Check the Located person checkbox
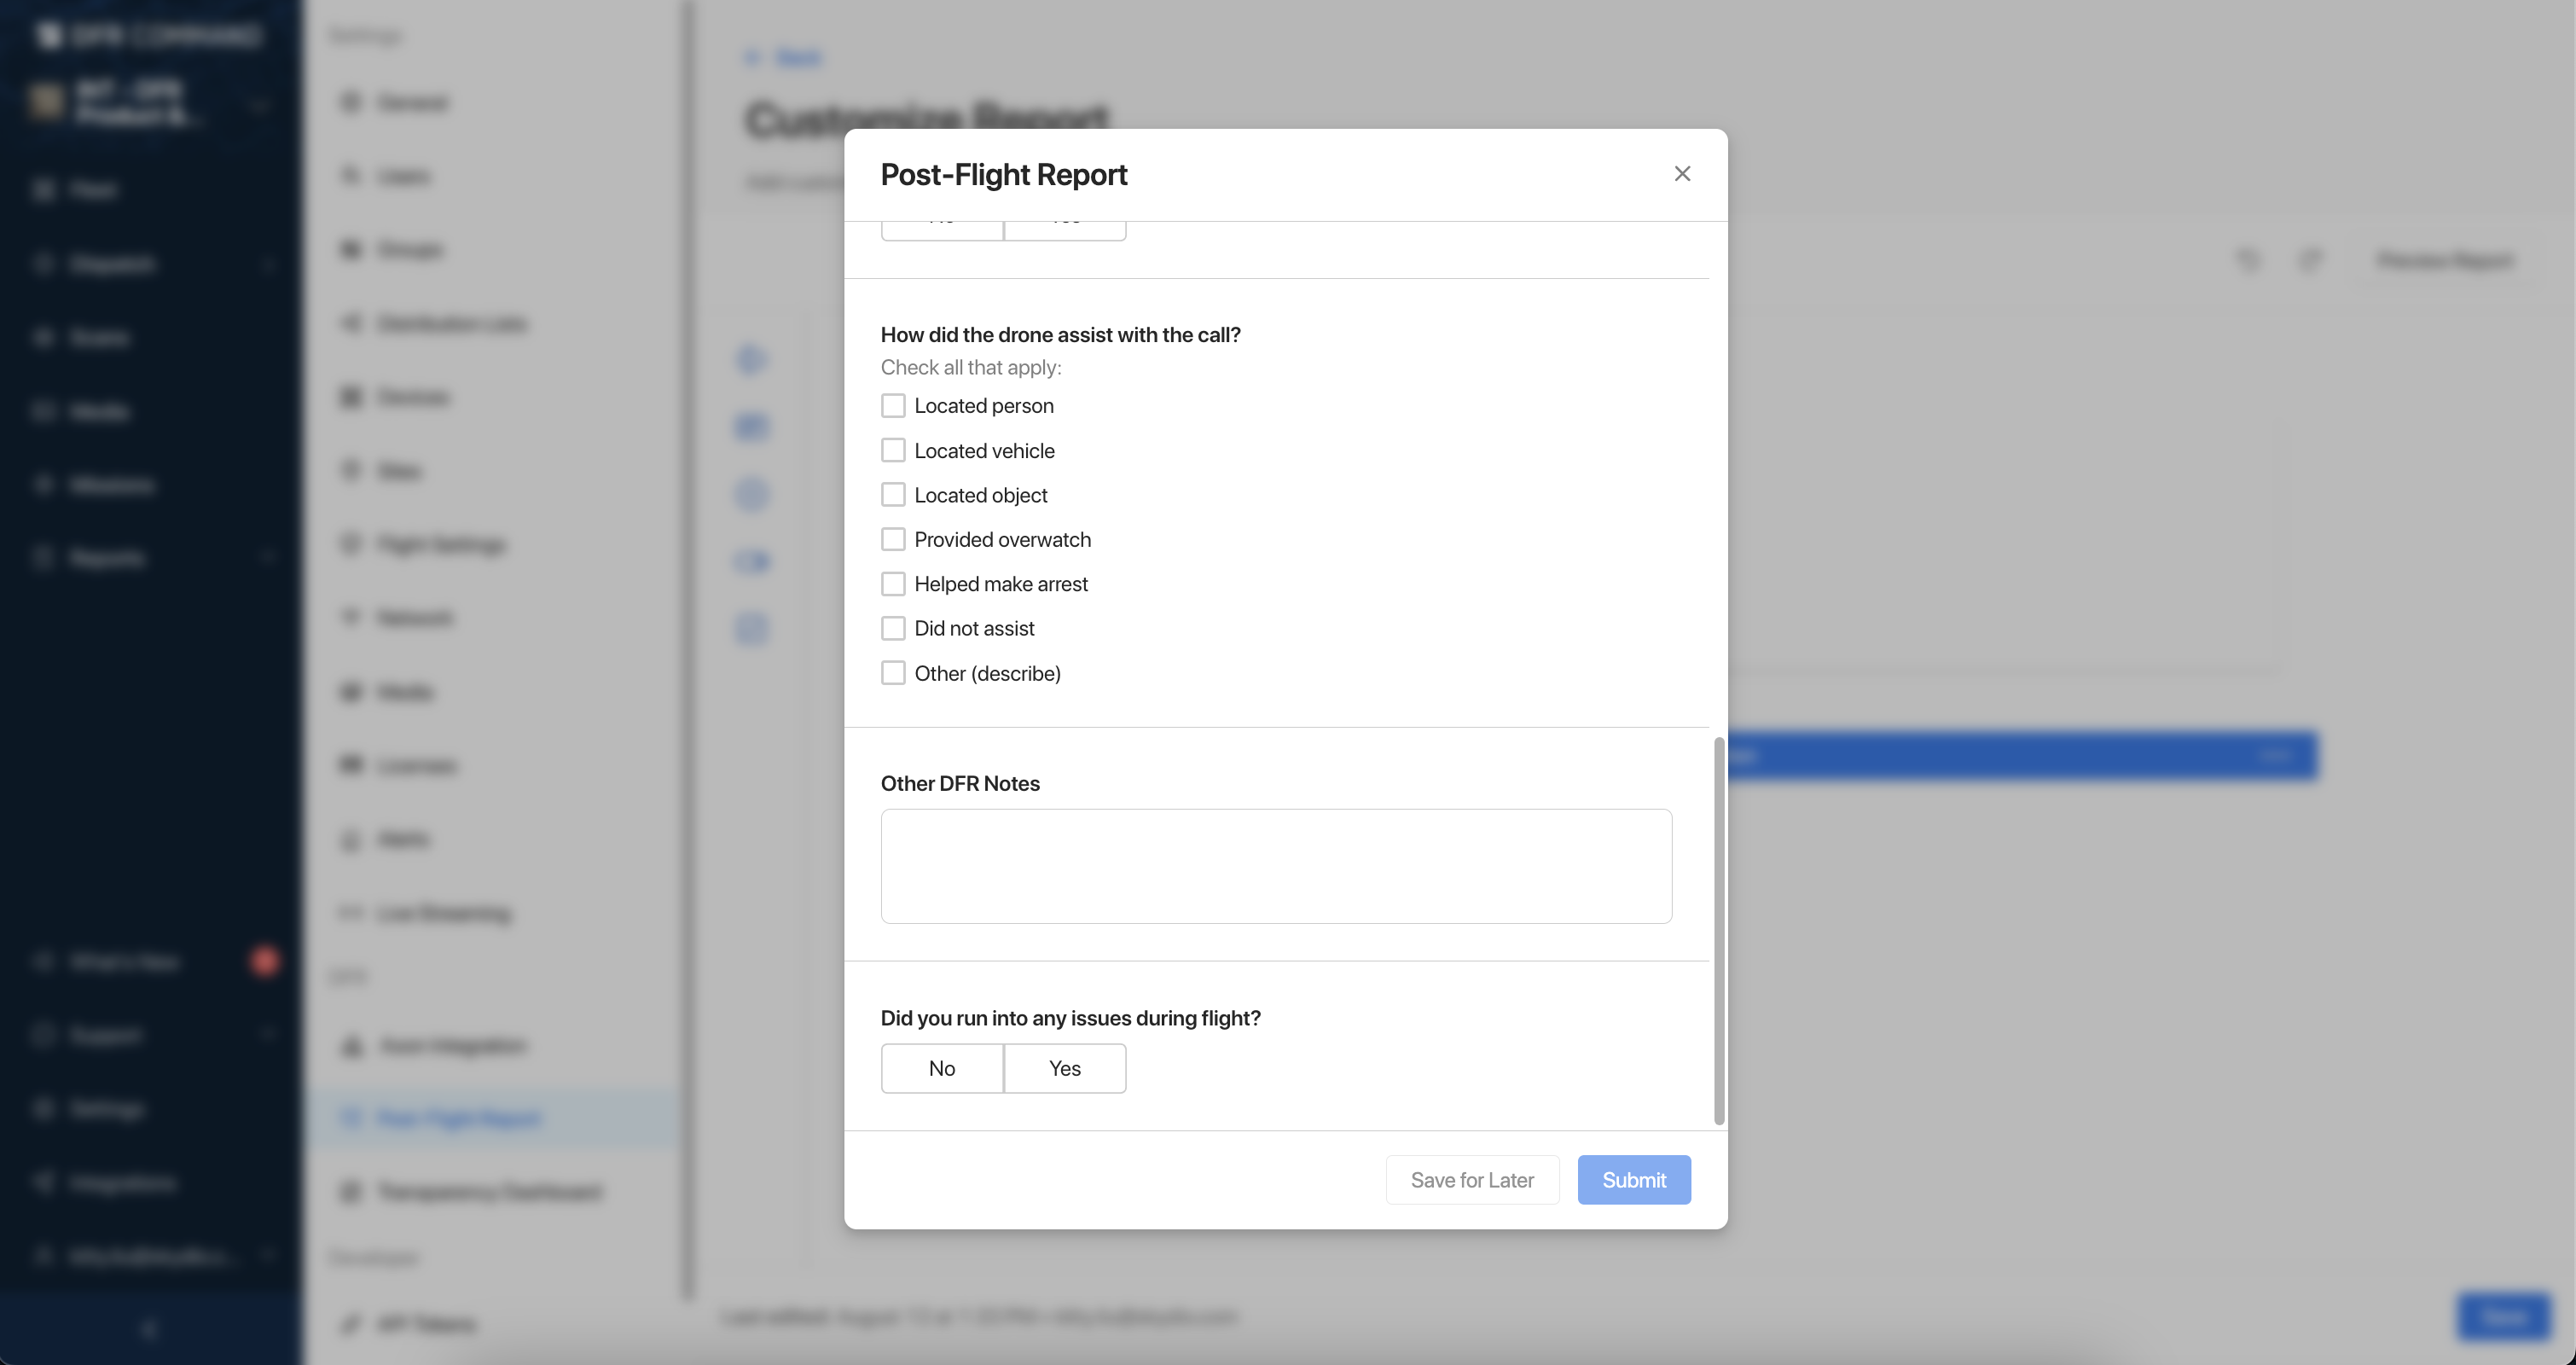2576x1365 pixels. pyautogui.click(x=893, y=406)
